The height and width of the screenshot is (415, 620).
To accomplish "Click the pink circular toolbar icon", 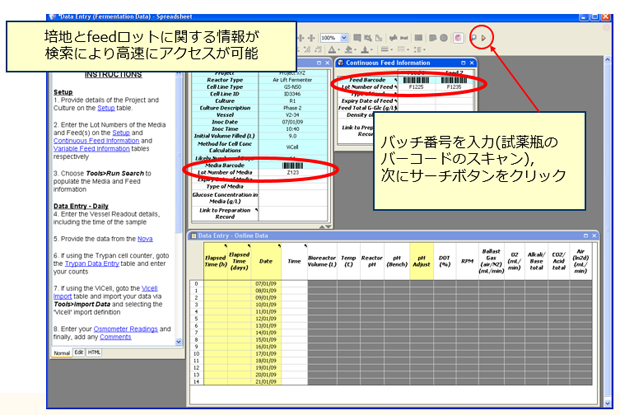I will point(458,38).
